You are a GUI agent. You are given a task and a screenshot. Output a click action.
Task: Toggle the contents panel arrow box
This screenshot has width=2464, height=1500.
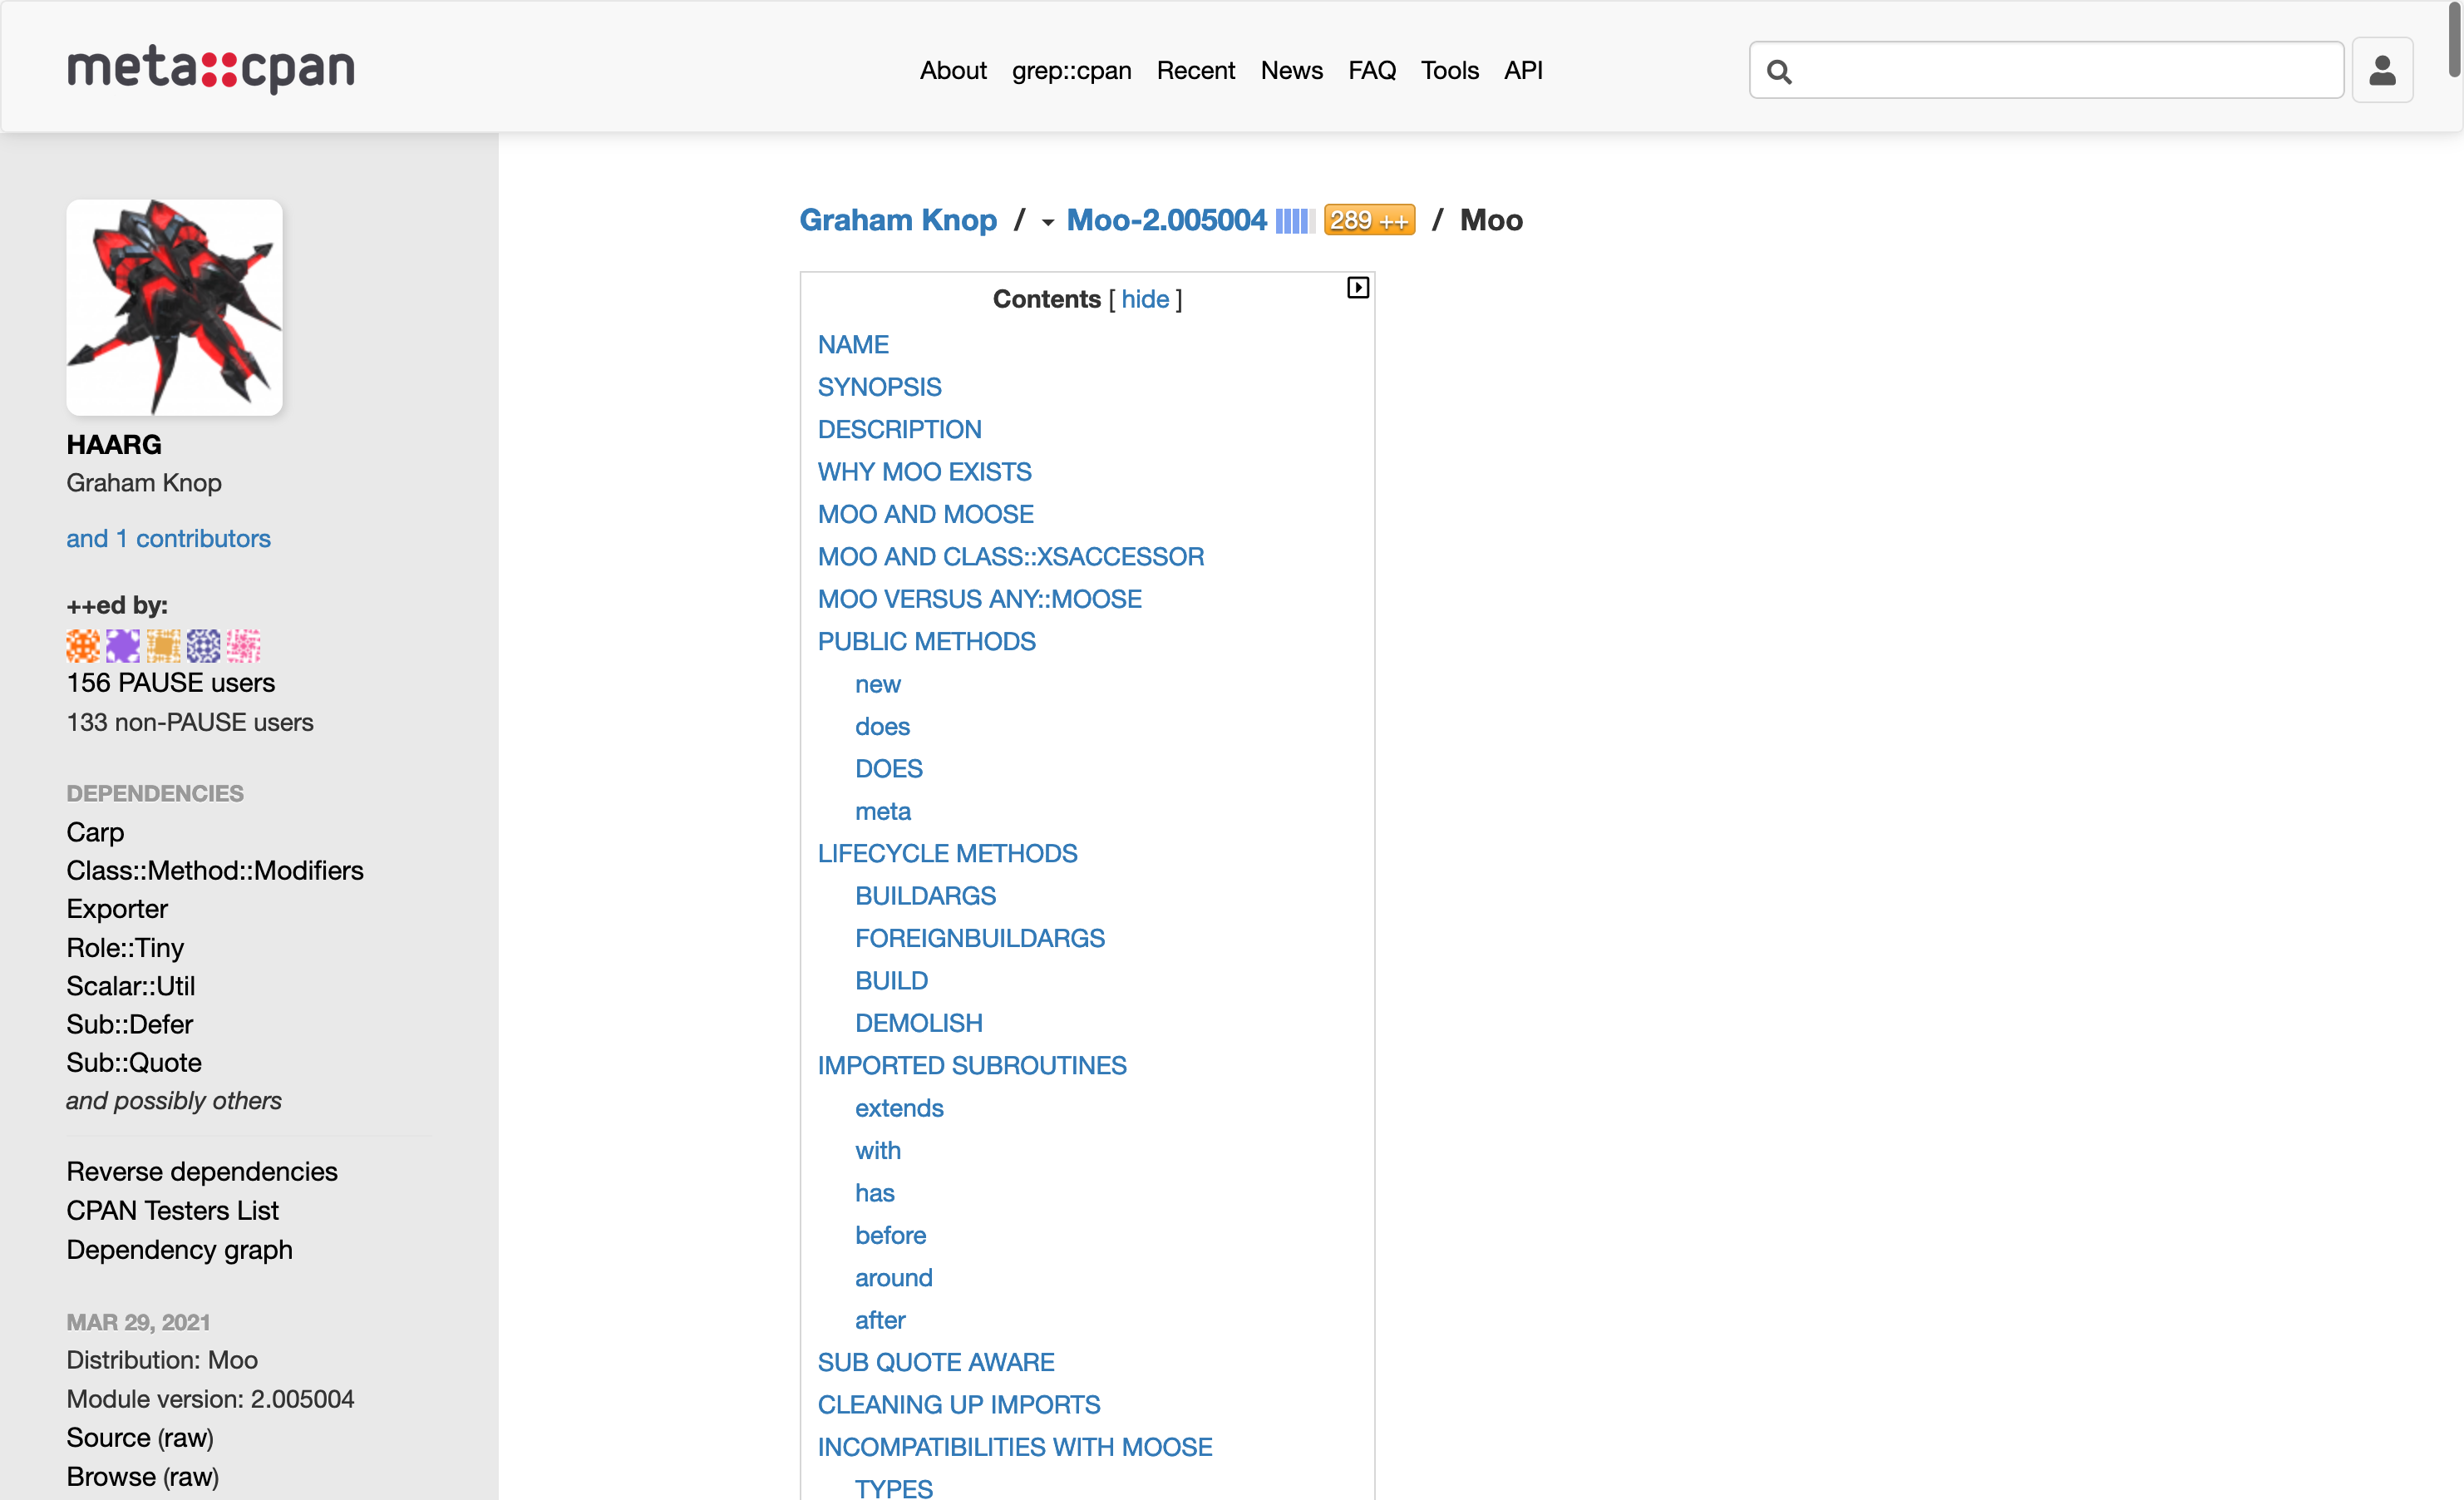(x=1357, y=288)
